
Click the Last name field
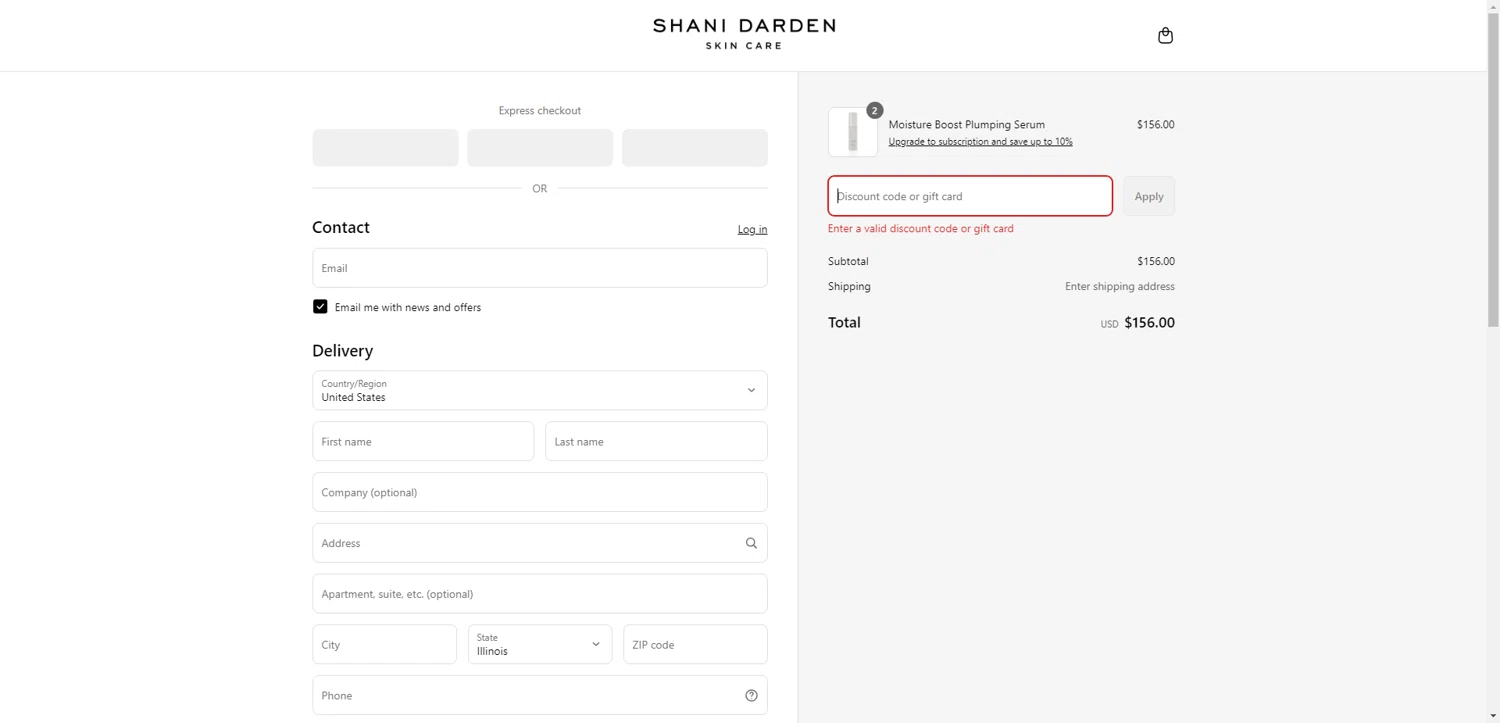click(656, 441)
